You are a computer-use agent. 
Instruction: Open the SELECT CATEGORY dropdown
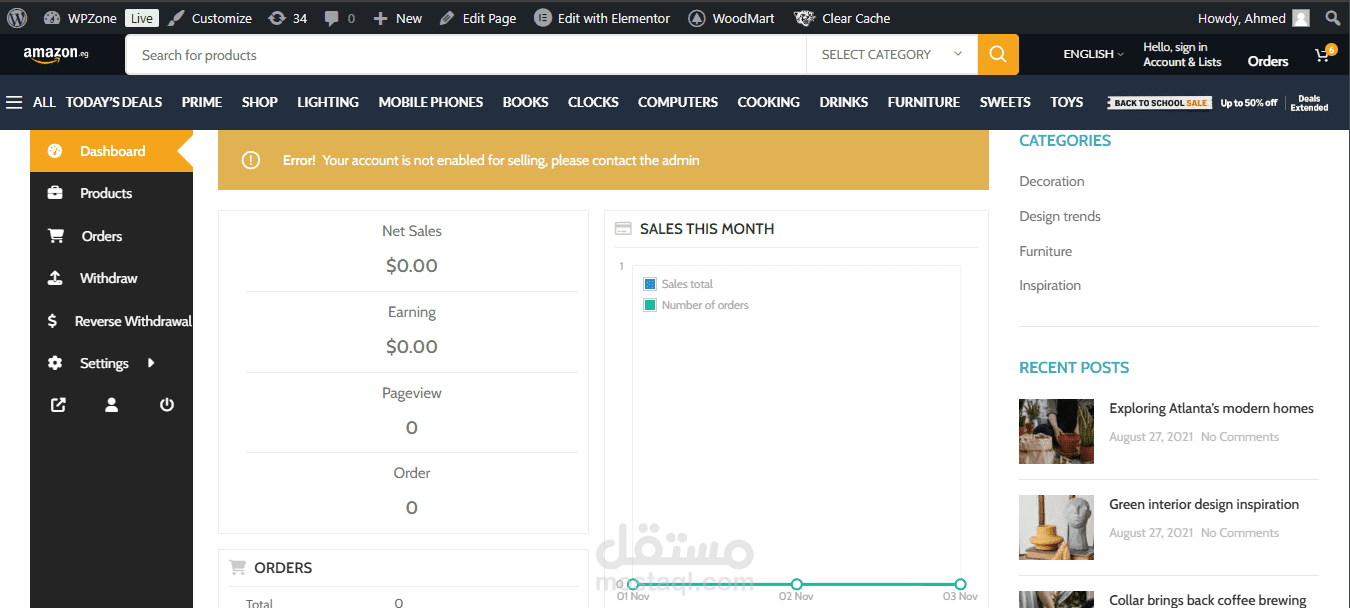click(x=892, y=55)
